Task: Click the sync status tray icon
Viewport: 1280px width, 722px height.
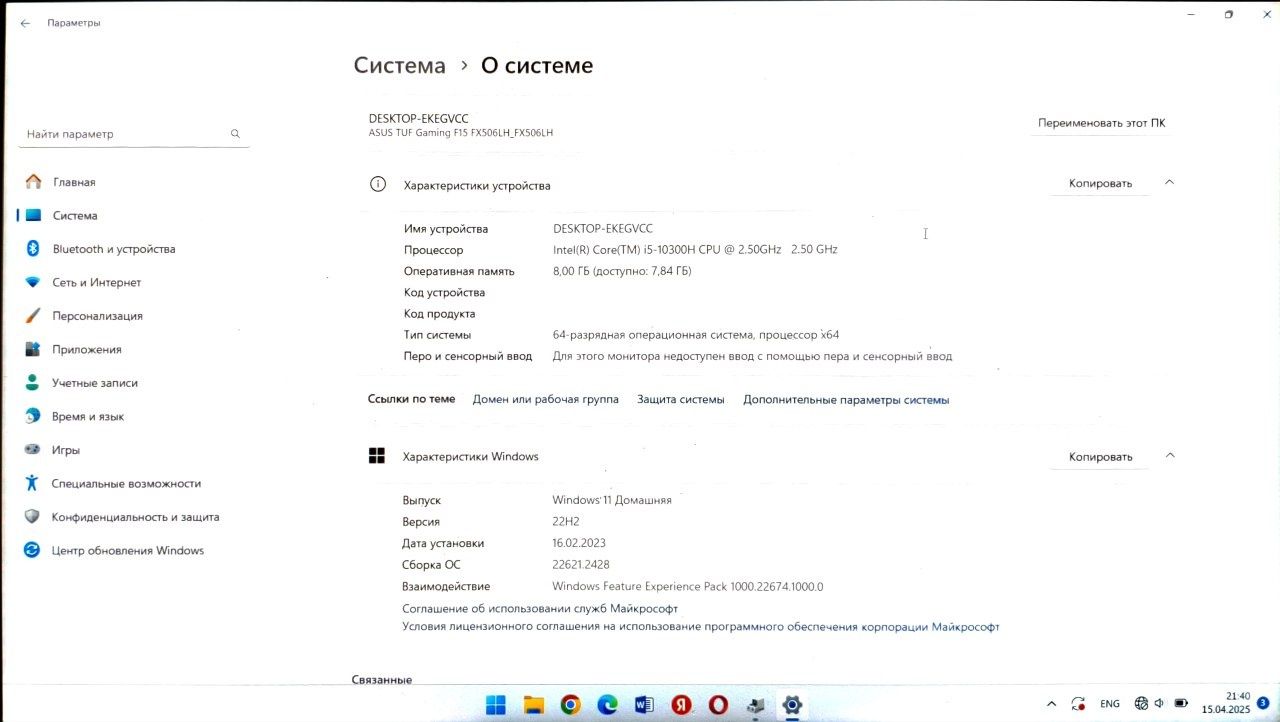Action: (1078, 704)
